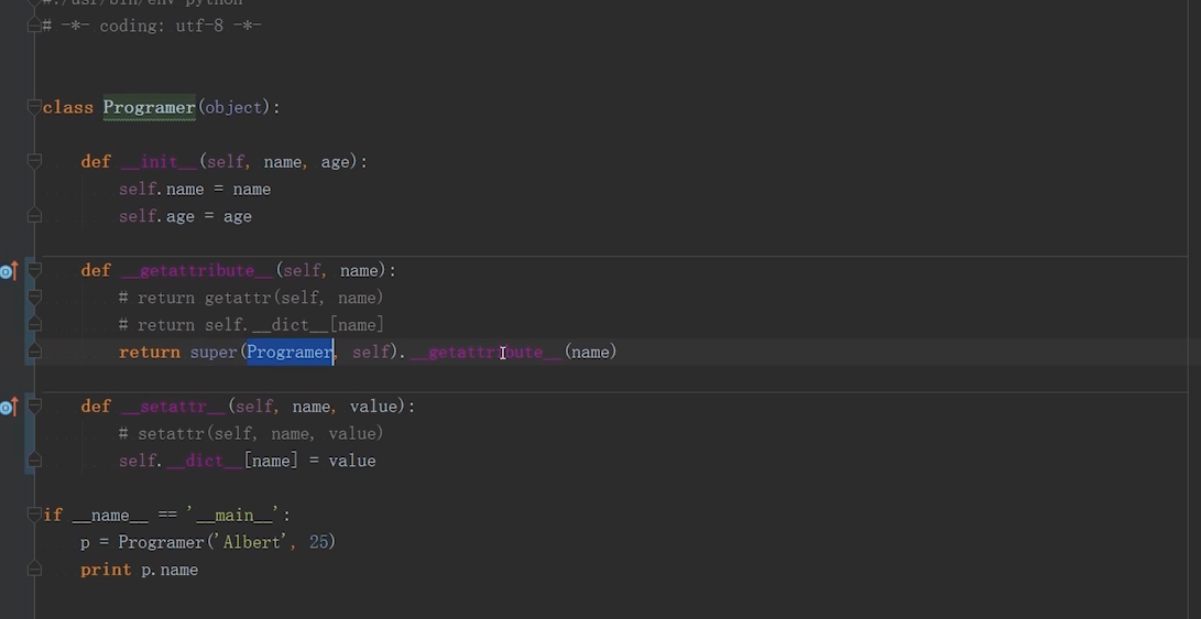Click fold end marker at self.age line
Screen dimensions: 1201x619
(x=35, y=216)
